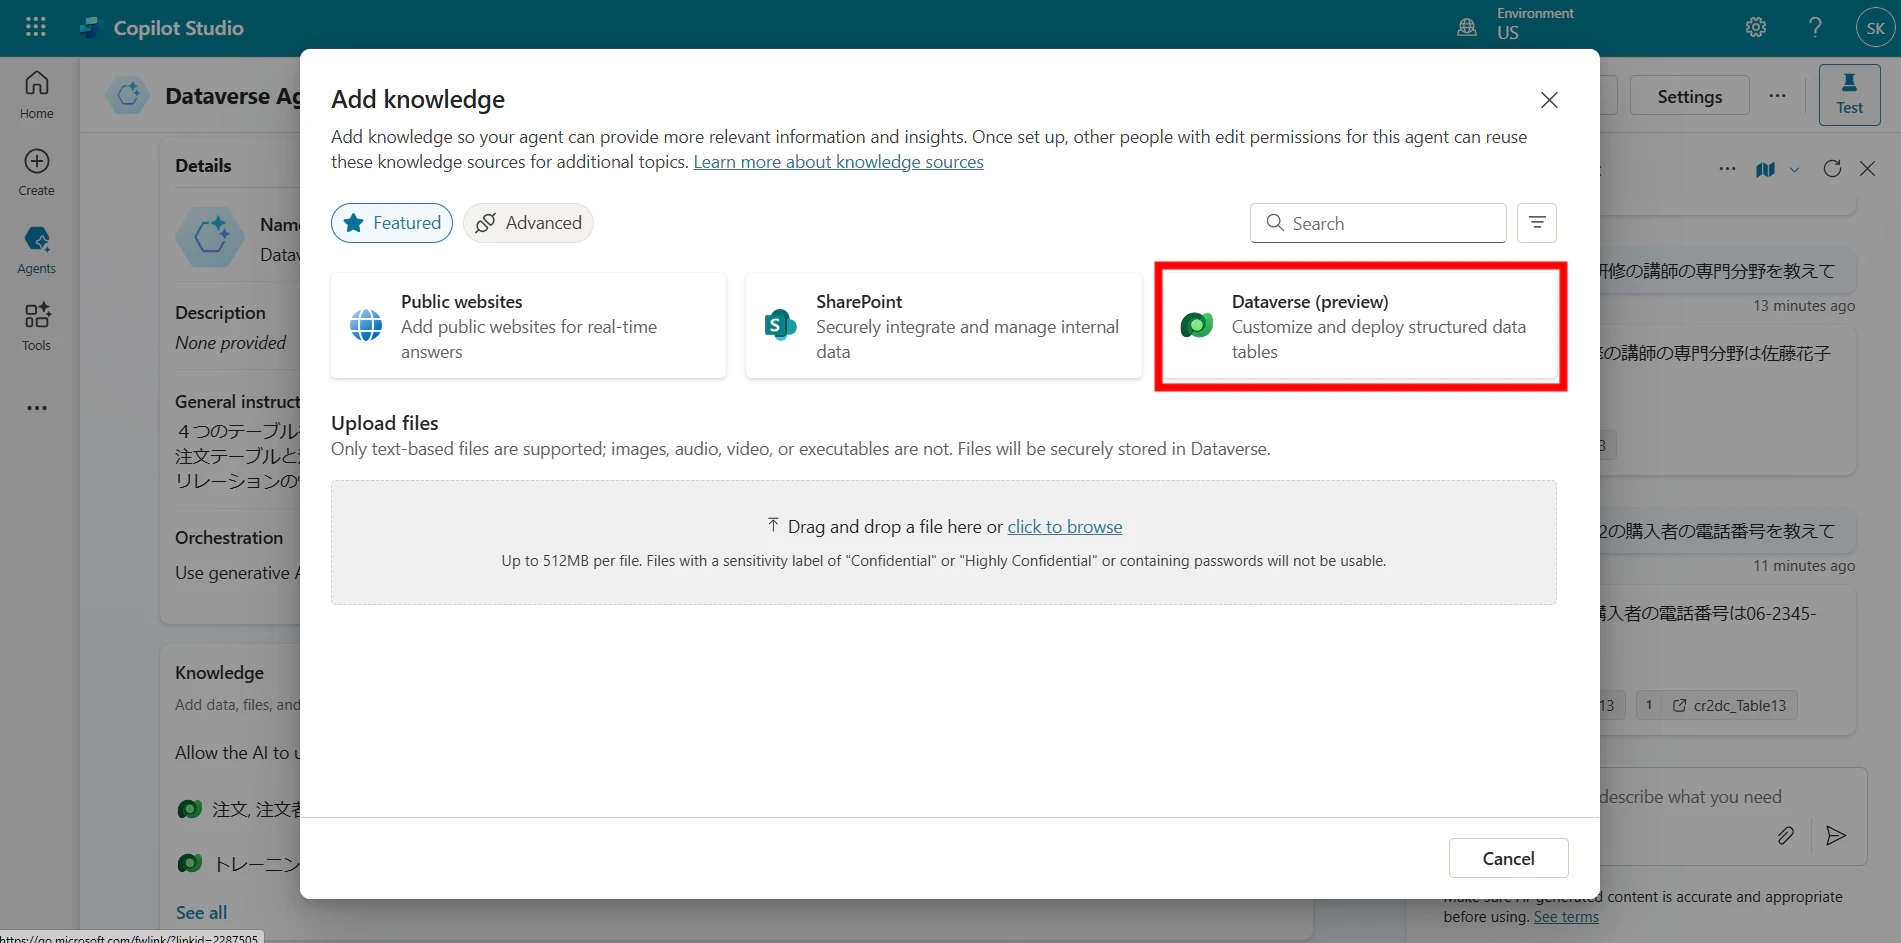Click the click to browse link
The height and width of the screenshot is (943, 1901).
click(x=1064, y=527)
